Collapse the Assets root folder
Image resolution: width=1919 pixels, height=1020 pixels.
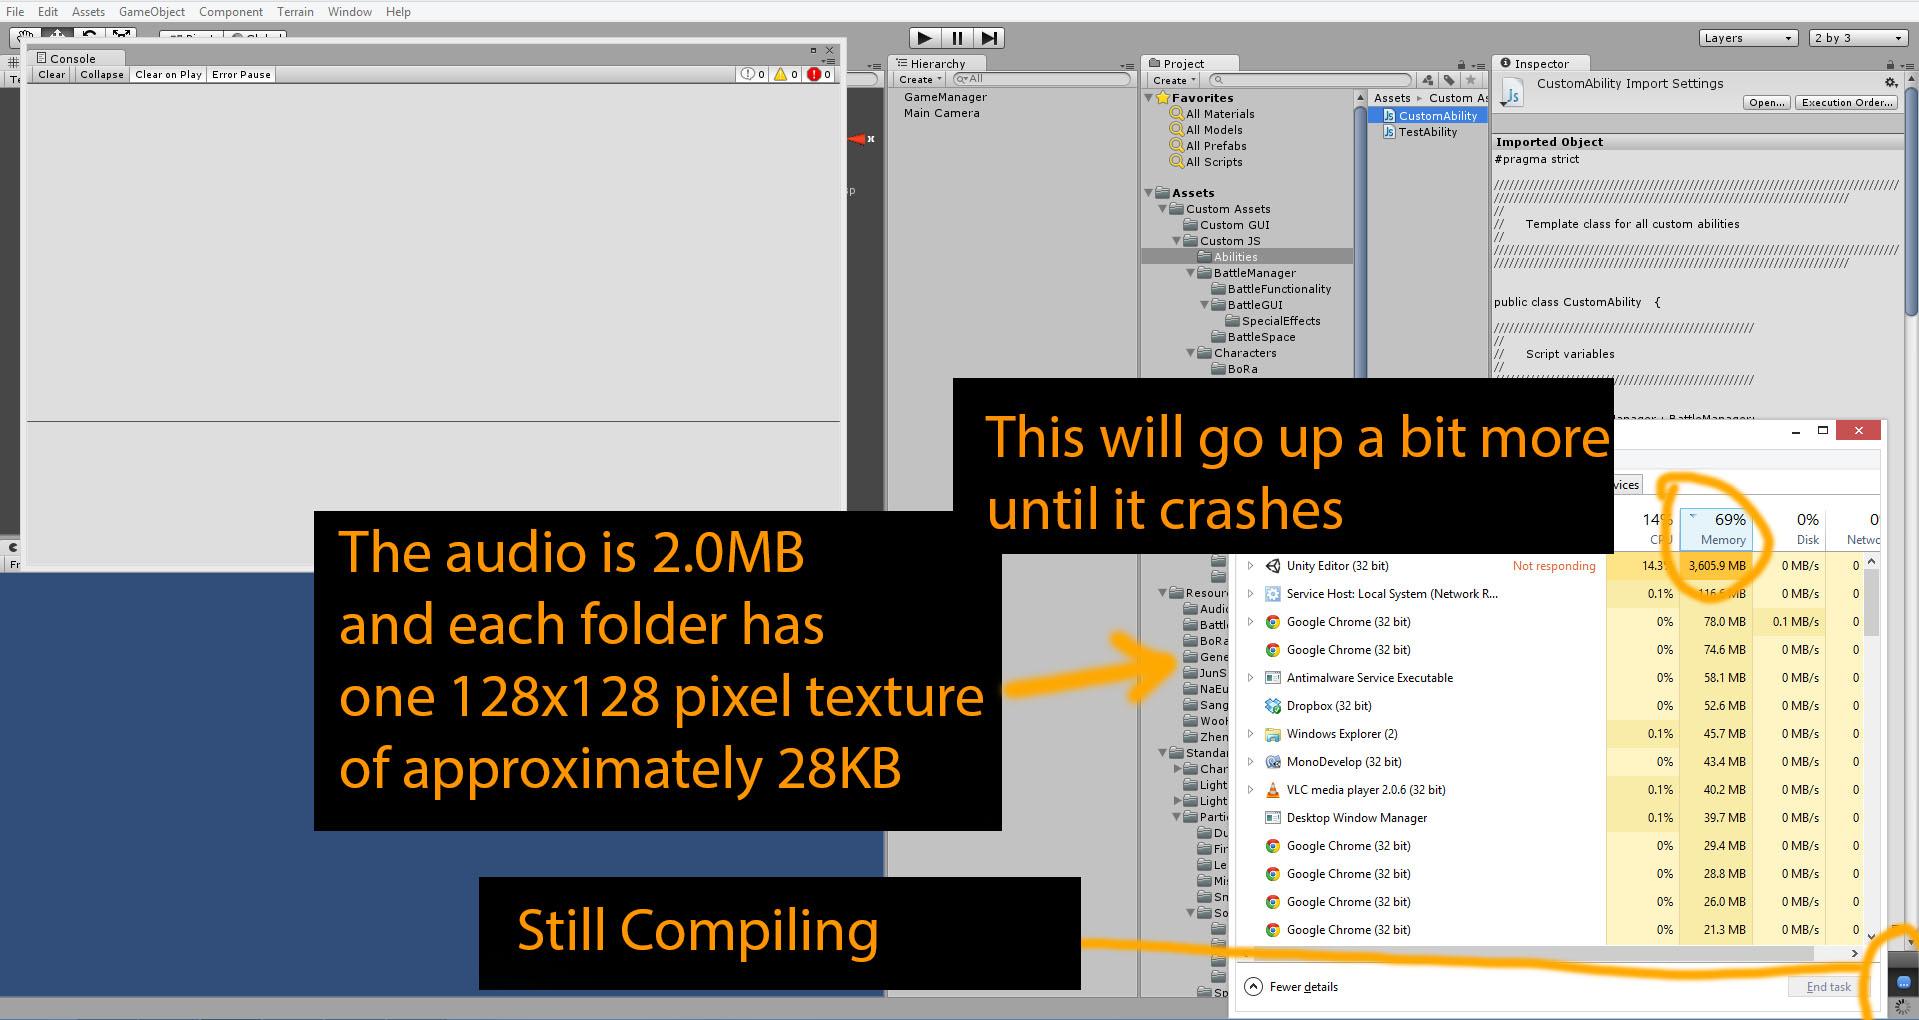click(x=1149, y=193)
